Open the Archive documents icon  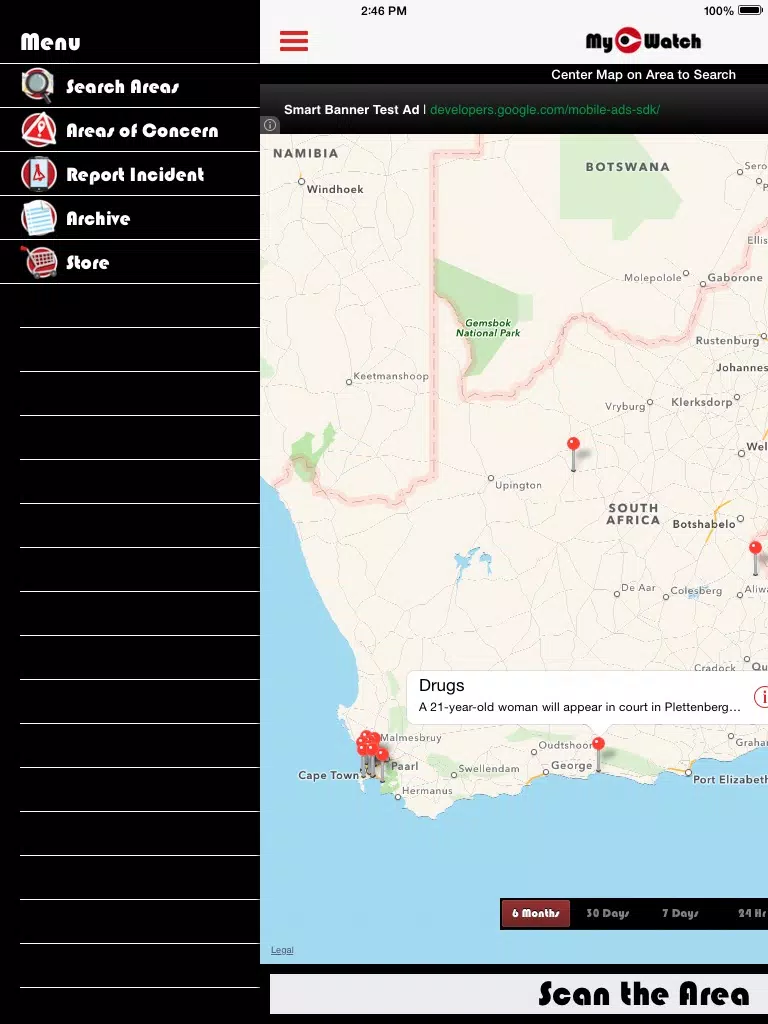tap(39, 217)
